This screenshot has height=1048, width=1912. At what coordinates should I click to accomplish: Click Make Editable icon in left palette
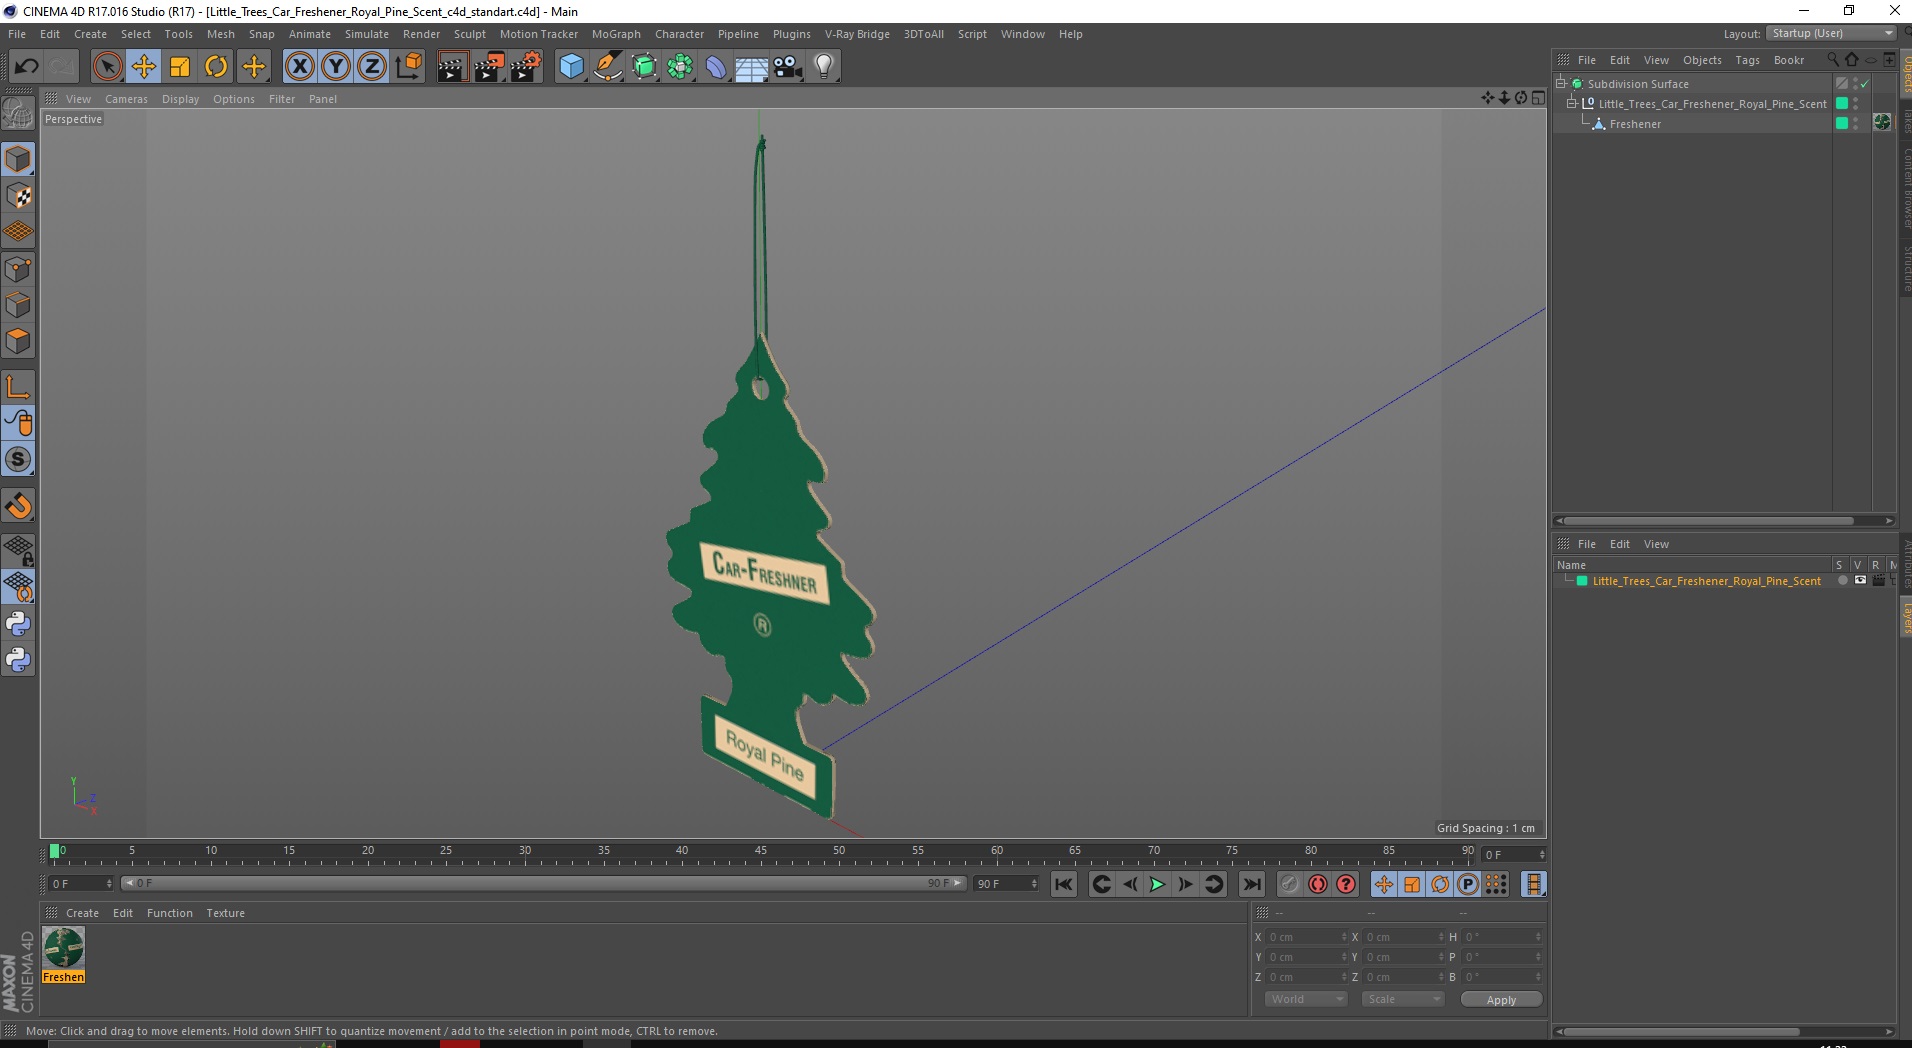[x=18, y=114]
